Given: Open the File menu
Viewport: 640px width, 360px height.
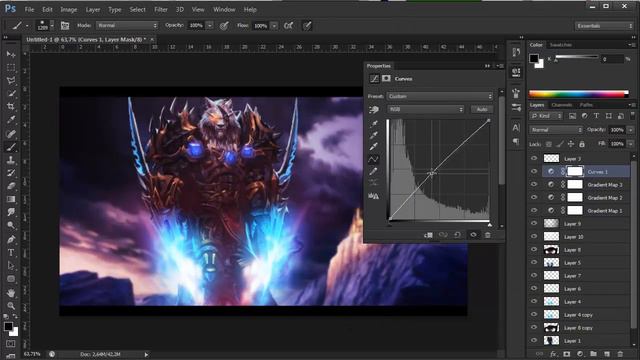Looking at the screenshot, I should [29, 9].
